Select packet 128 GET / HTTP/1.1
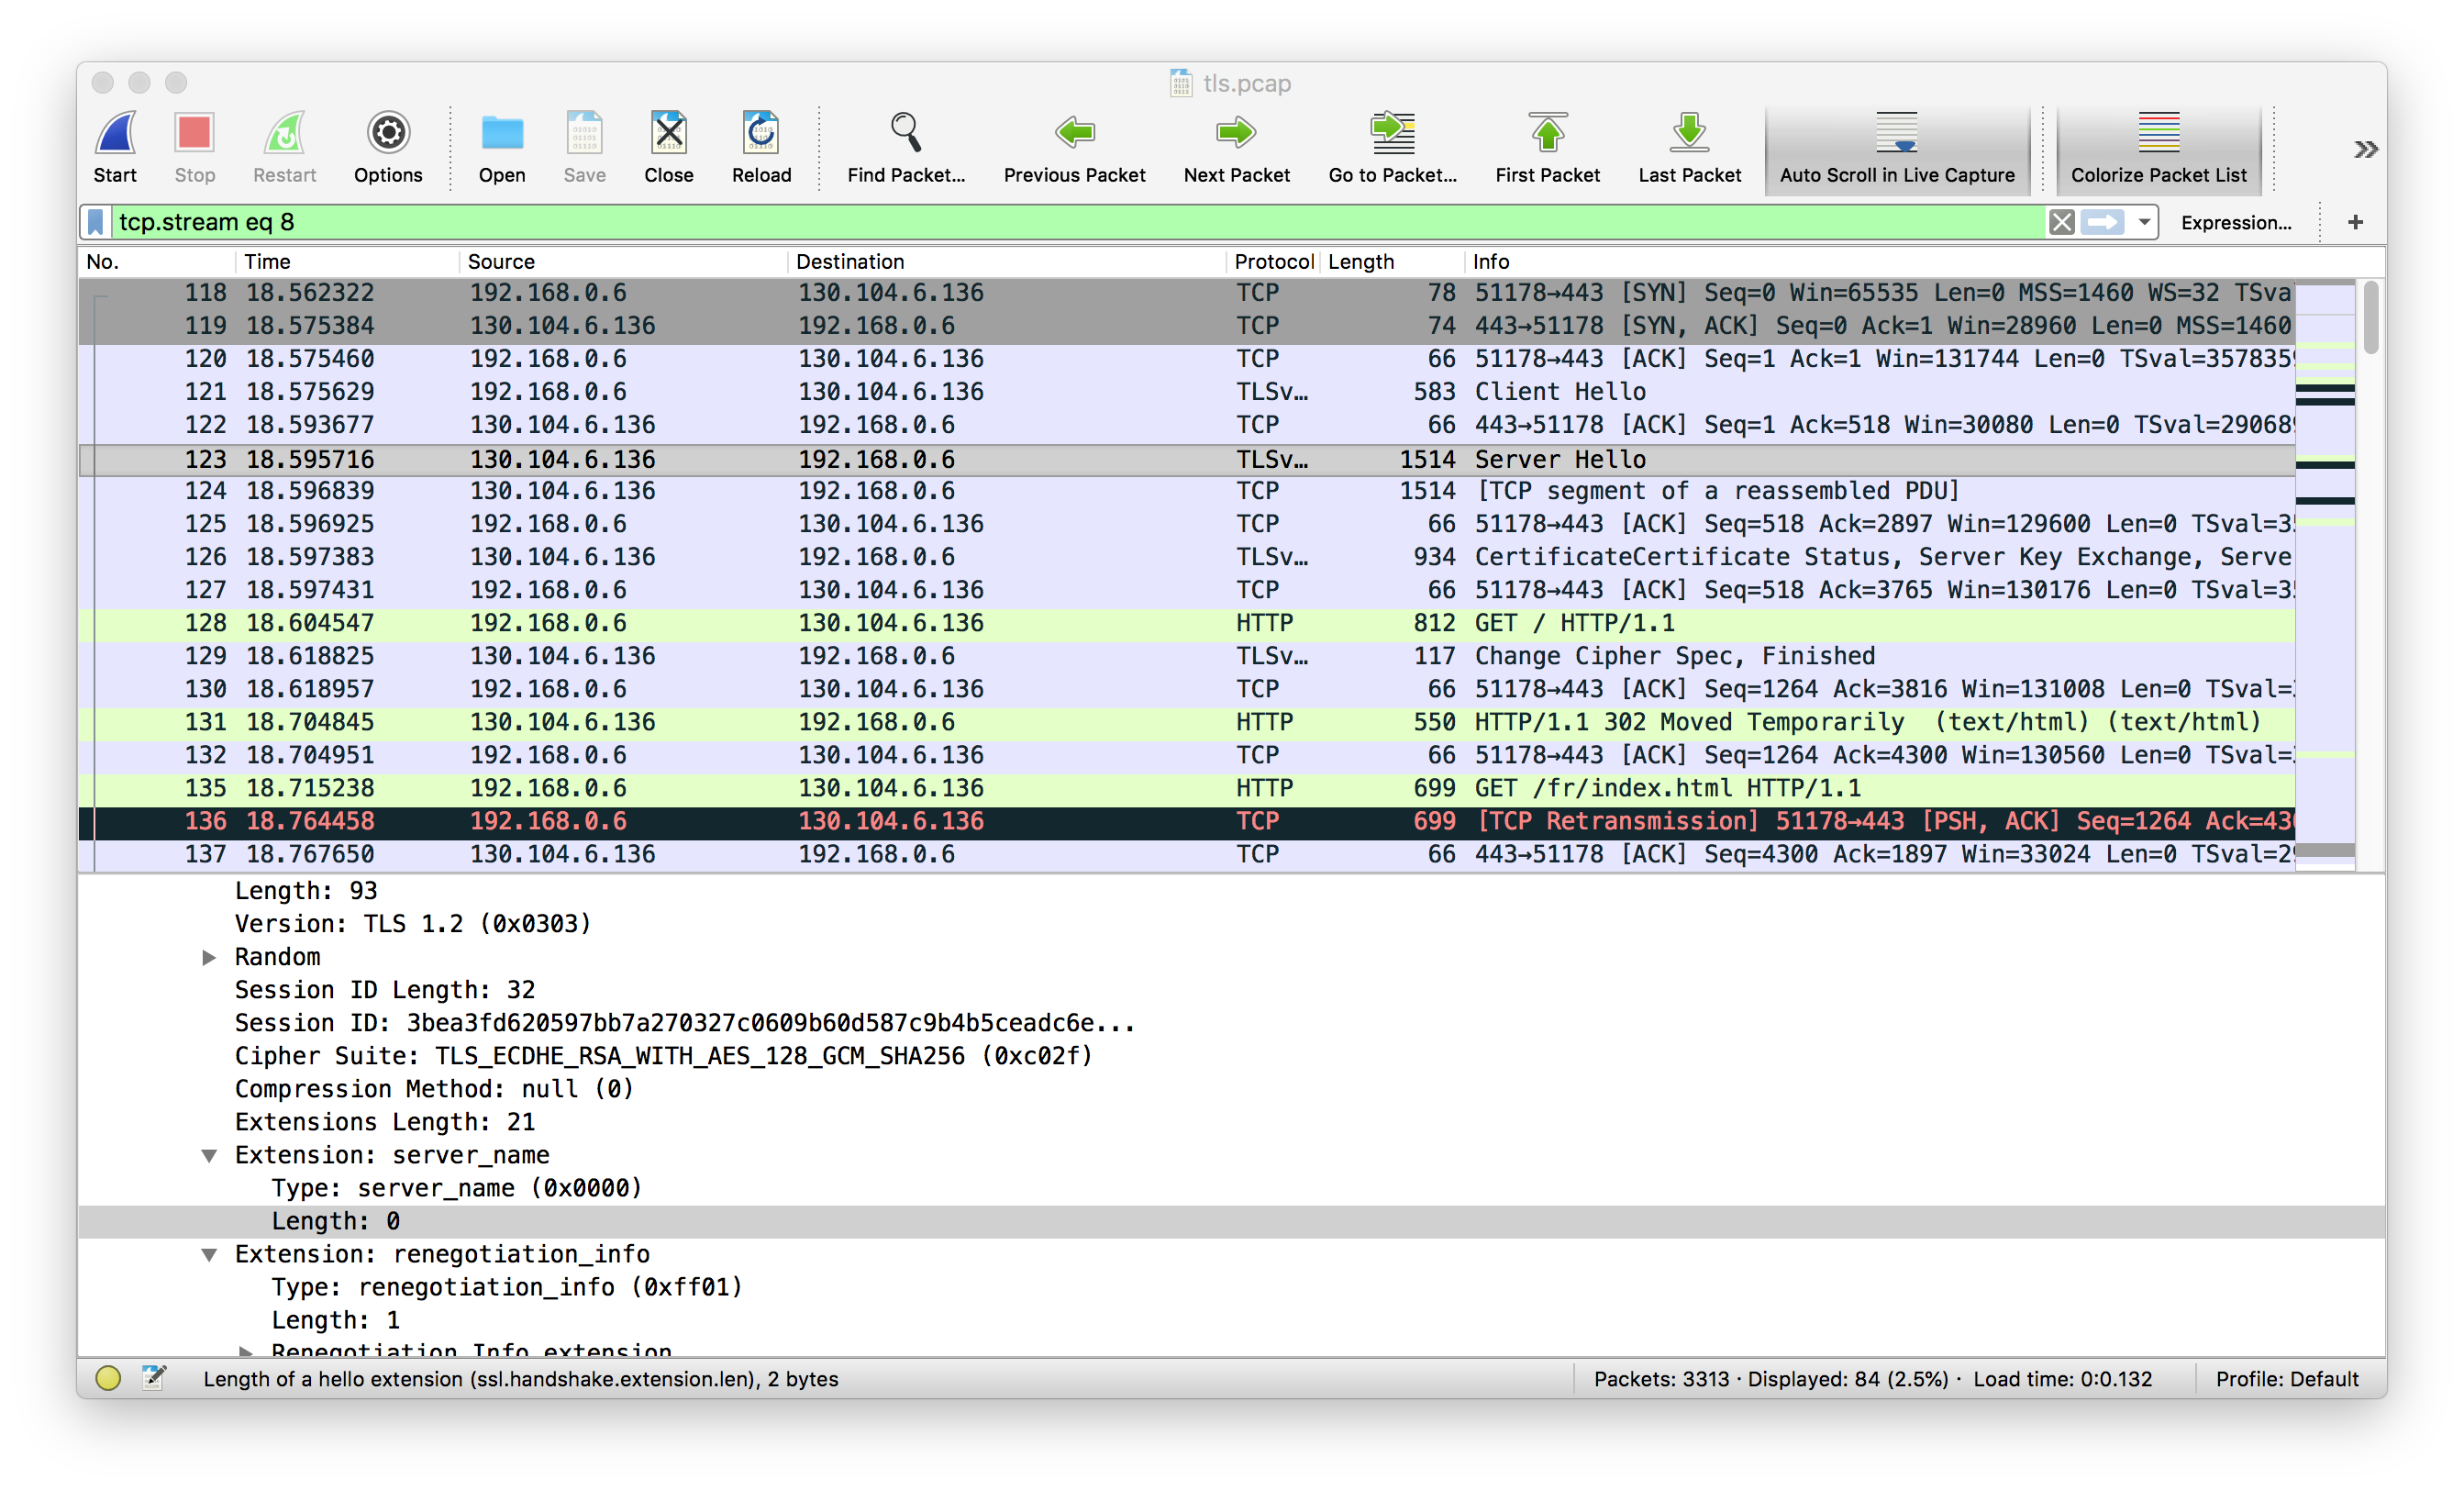The image size is (2464, 1490). [1187, 623]
